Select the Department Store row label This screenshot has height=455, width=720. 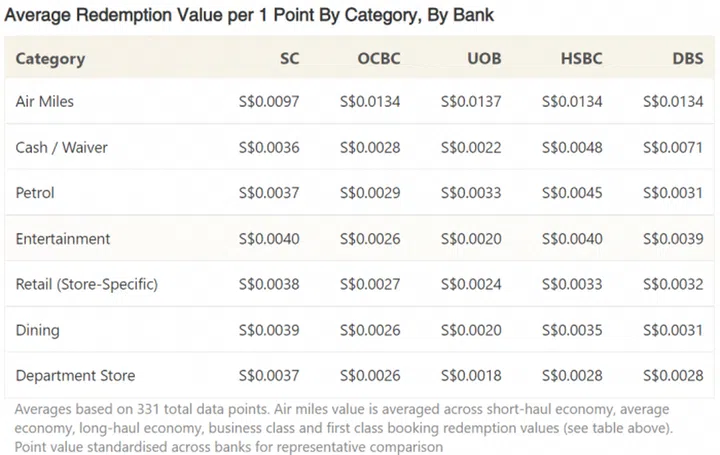point(76,376)
